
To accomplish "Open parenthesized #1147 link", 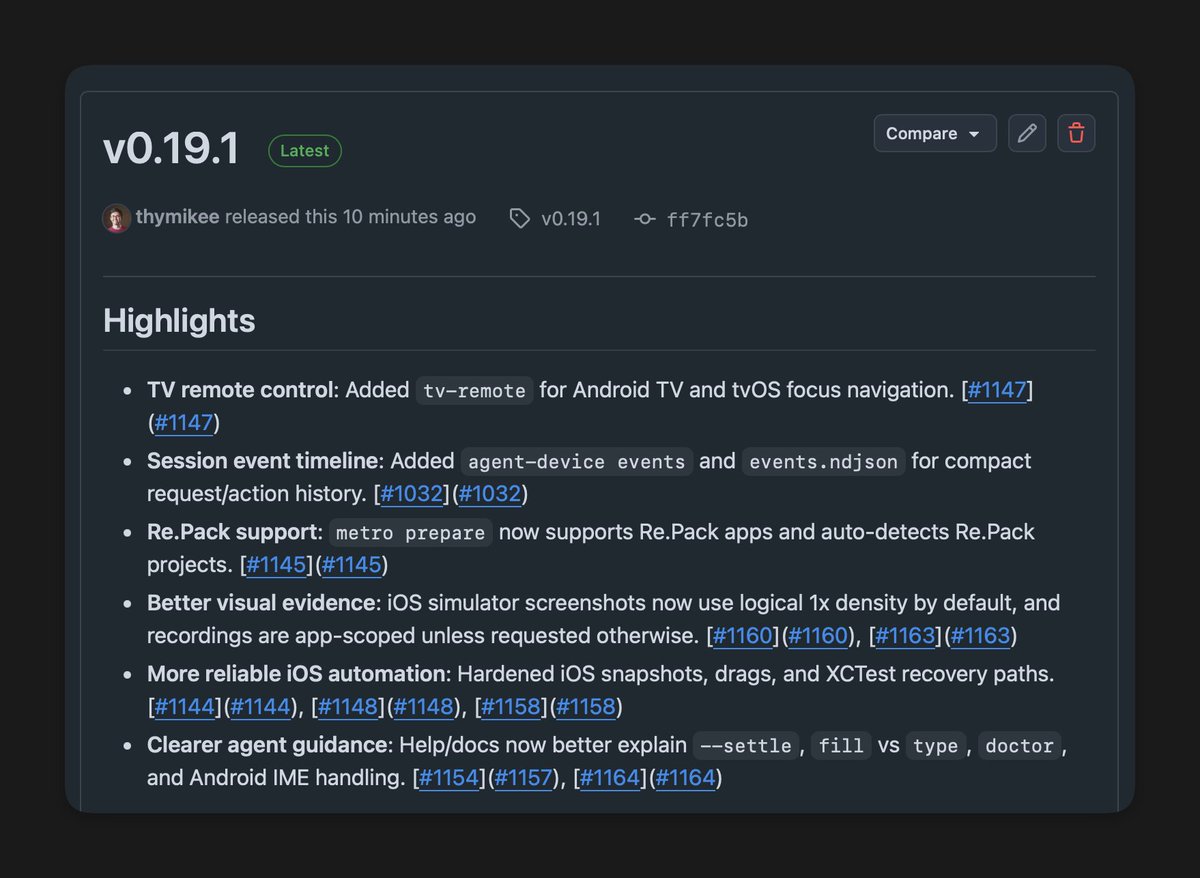I will coord(184,422).
